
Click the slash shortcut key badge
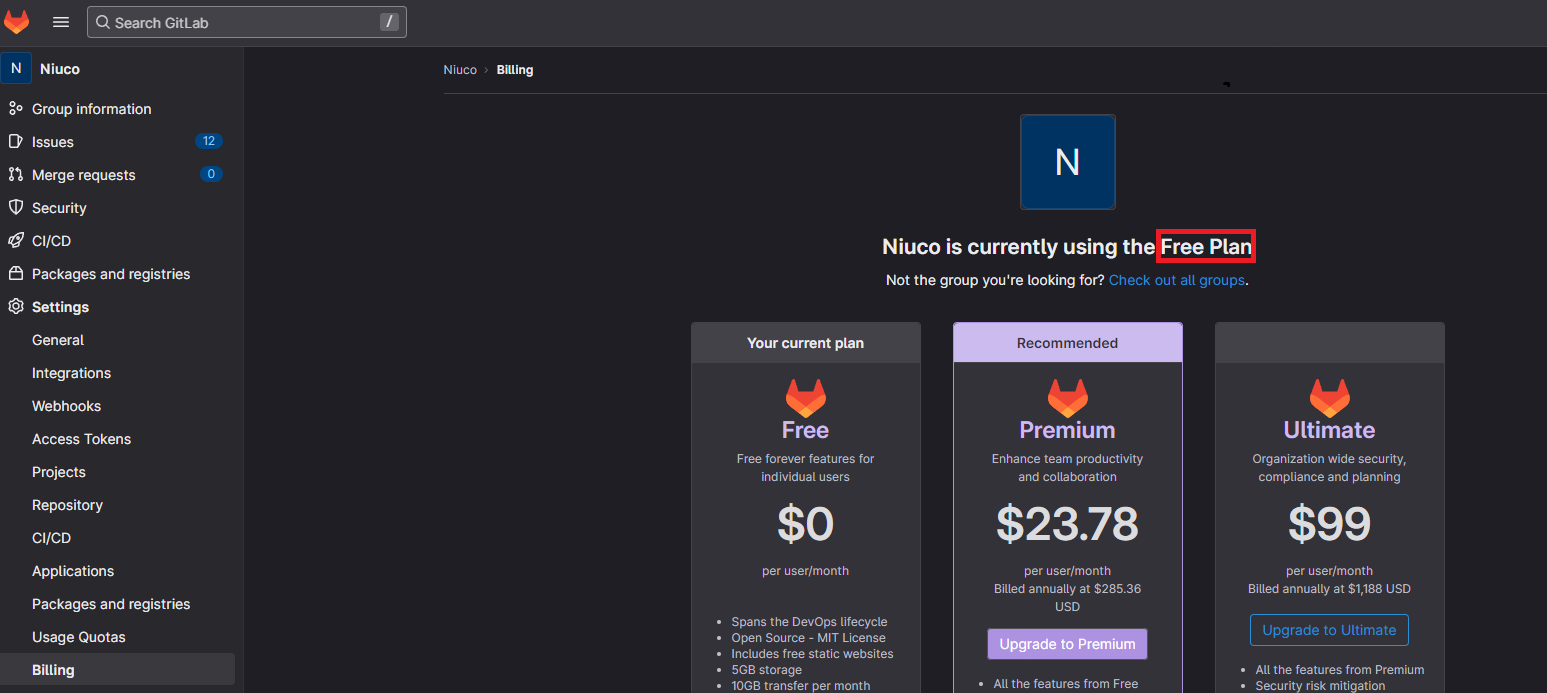pos(389,22)
